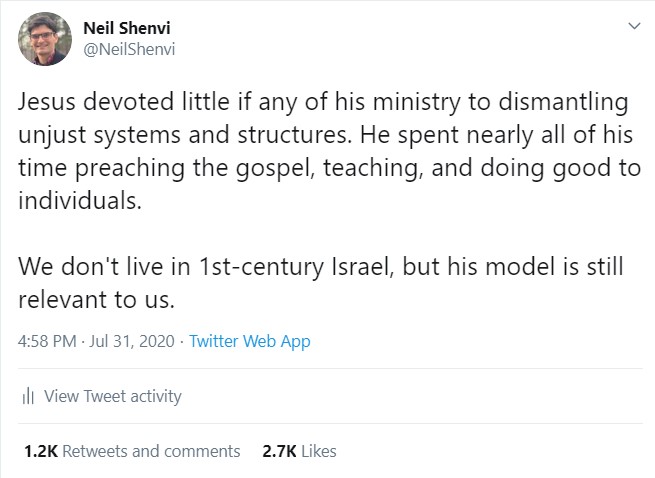Image resolution: width=655 pixels, height=478 pixels.
Task: View who Likes this tweet
Action: [318, 451]
